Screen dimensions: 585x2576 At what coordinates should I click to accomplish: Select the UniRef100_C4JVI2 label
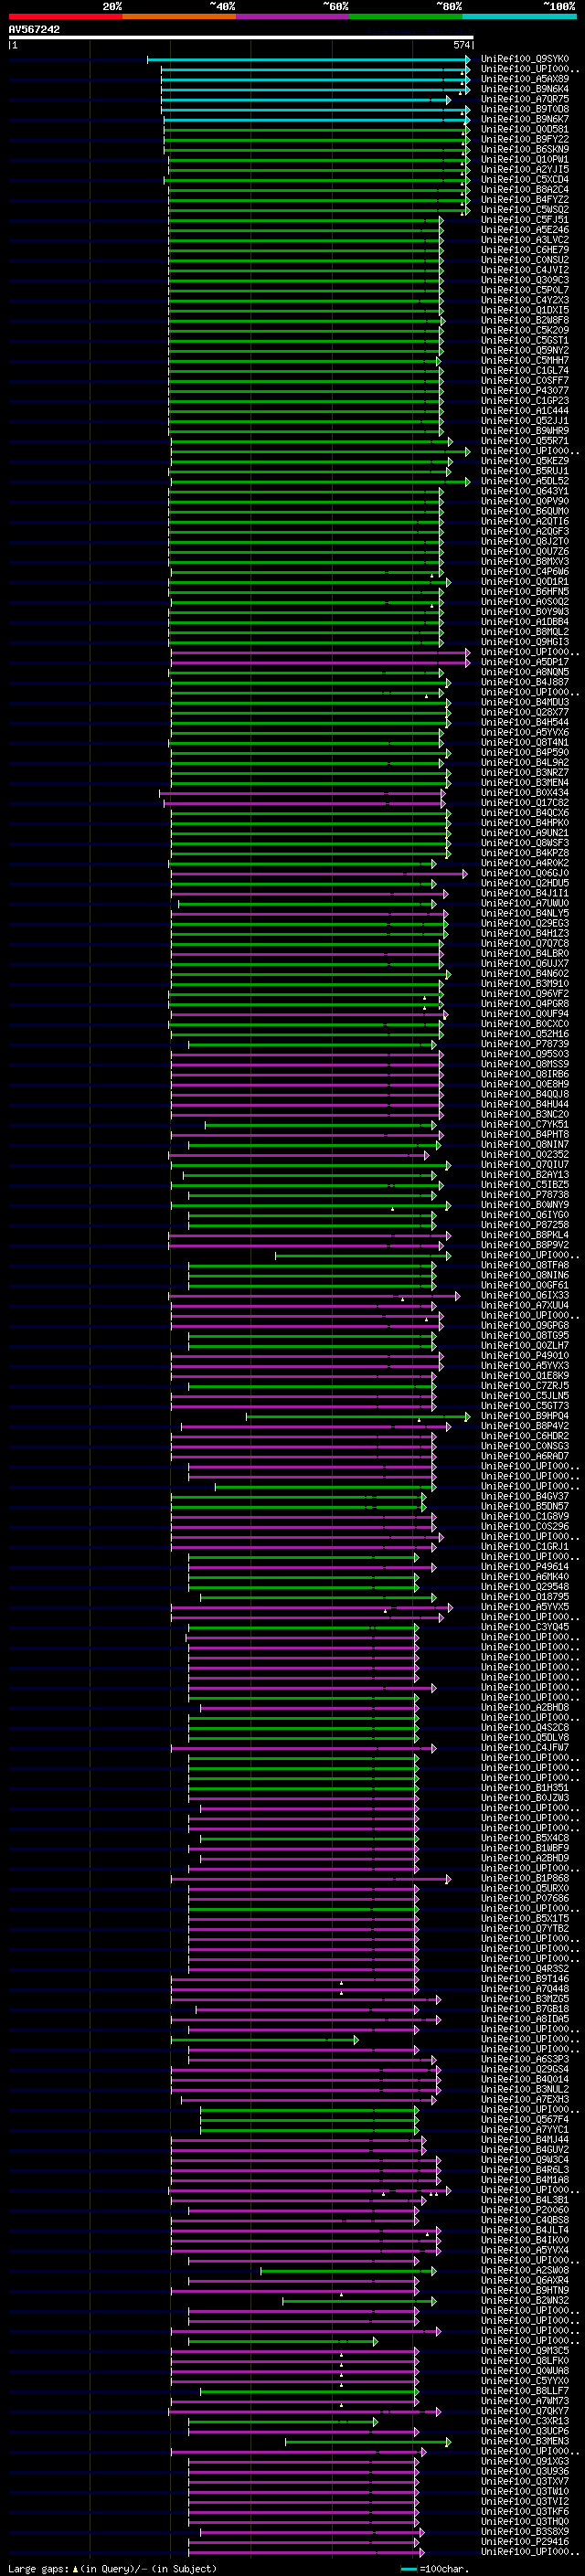525,270
